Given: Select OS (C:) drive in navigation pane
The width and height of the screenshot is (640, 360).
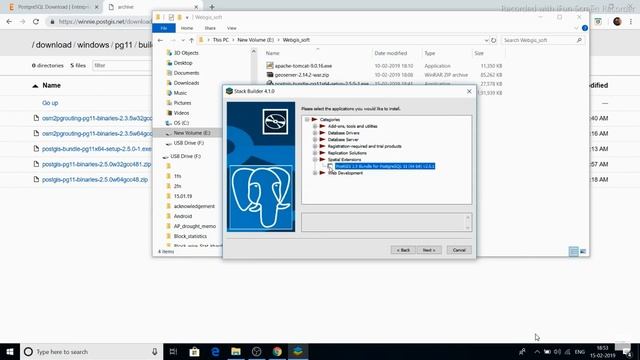Looking at the screenshot, I should [181, 123].
